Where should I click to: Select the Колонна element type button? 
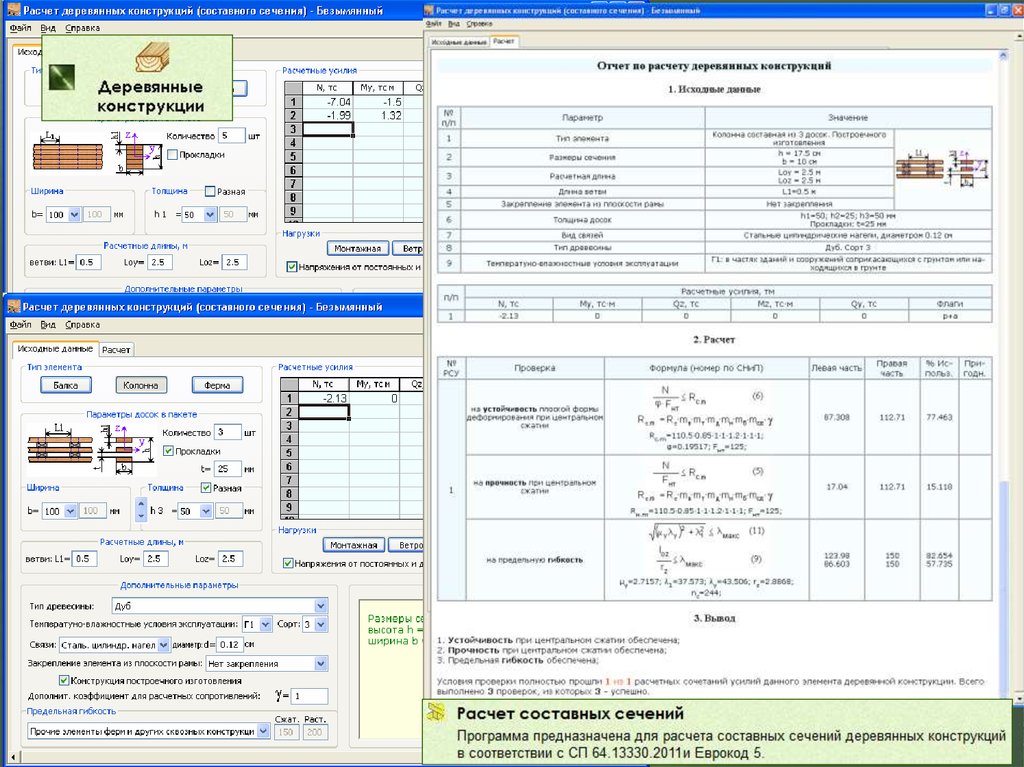[x=140, y=385]
